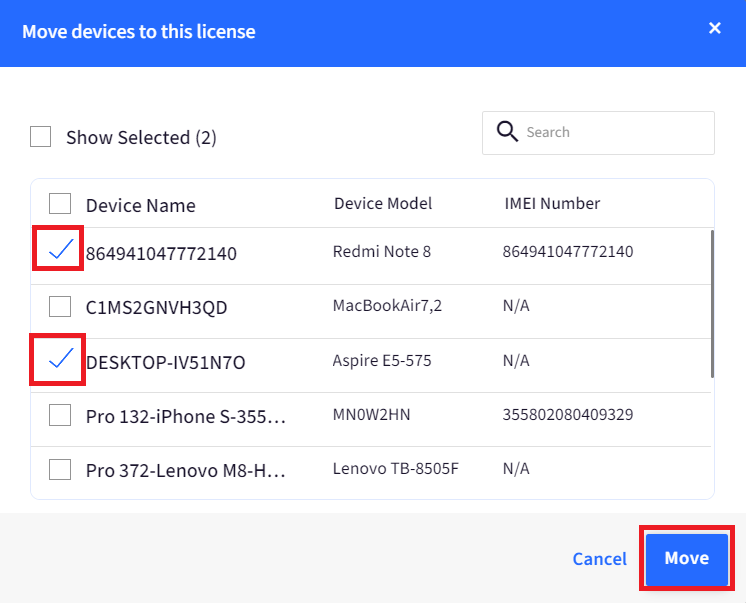Uncheck the DESKTOP-IV51N7O device
Viewport: 746px width, 603px height.
coord(60,358)
